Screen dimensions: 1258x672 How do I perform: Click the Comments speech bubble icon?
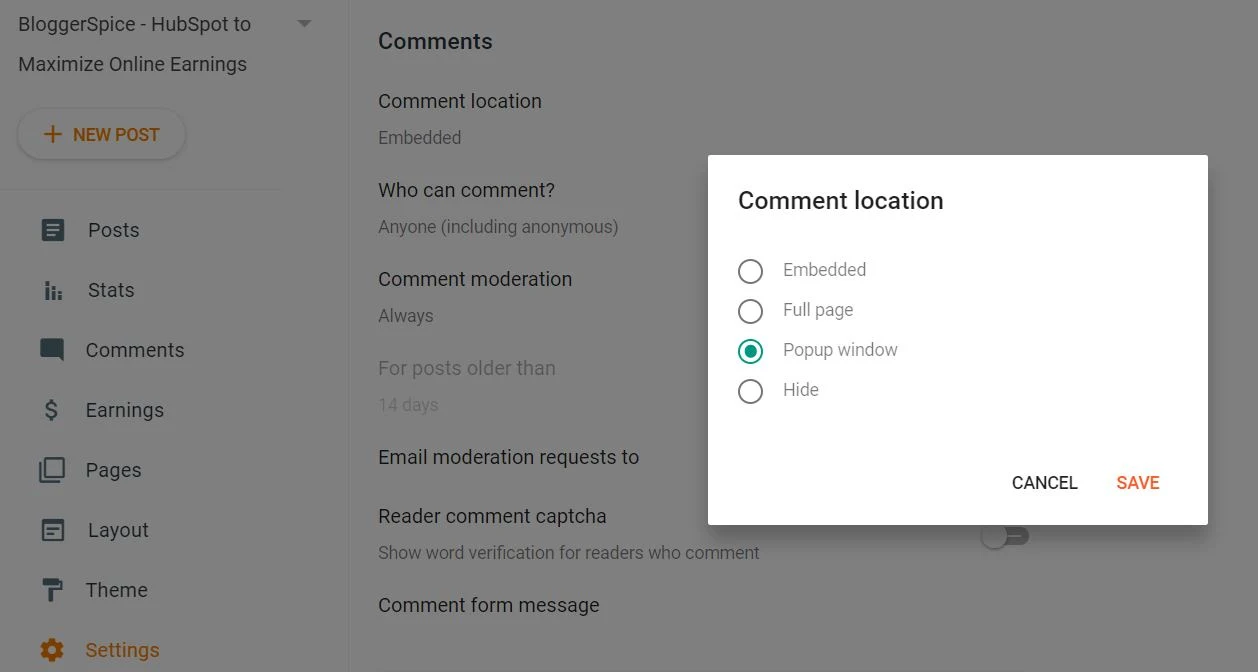(x=52, y=350)
